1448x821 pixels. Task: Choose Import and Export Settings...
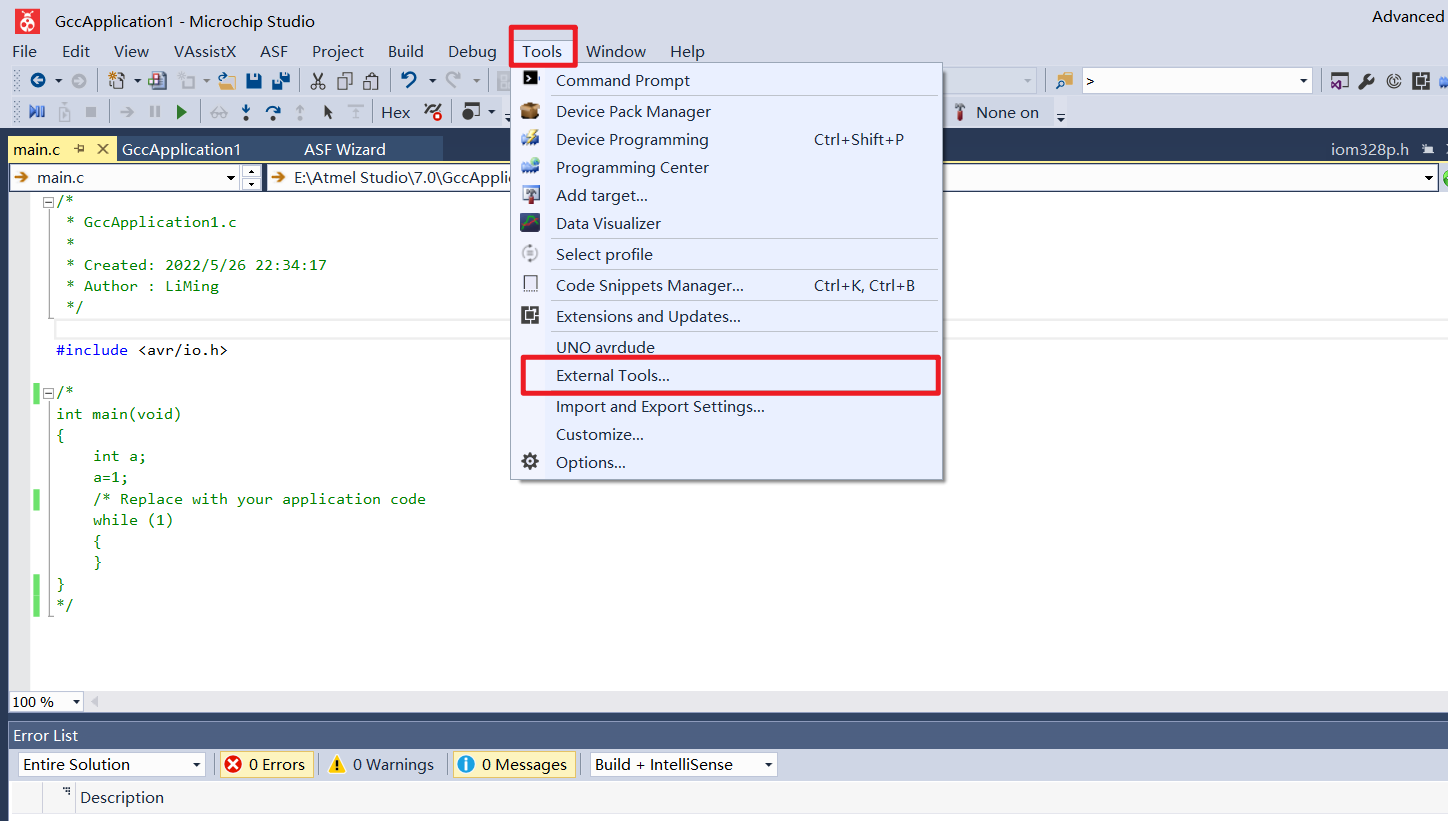click(x=727, y=406)
